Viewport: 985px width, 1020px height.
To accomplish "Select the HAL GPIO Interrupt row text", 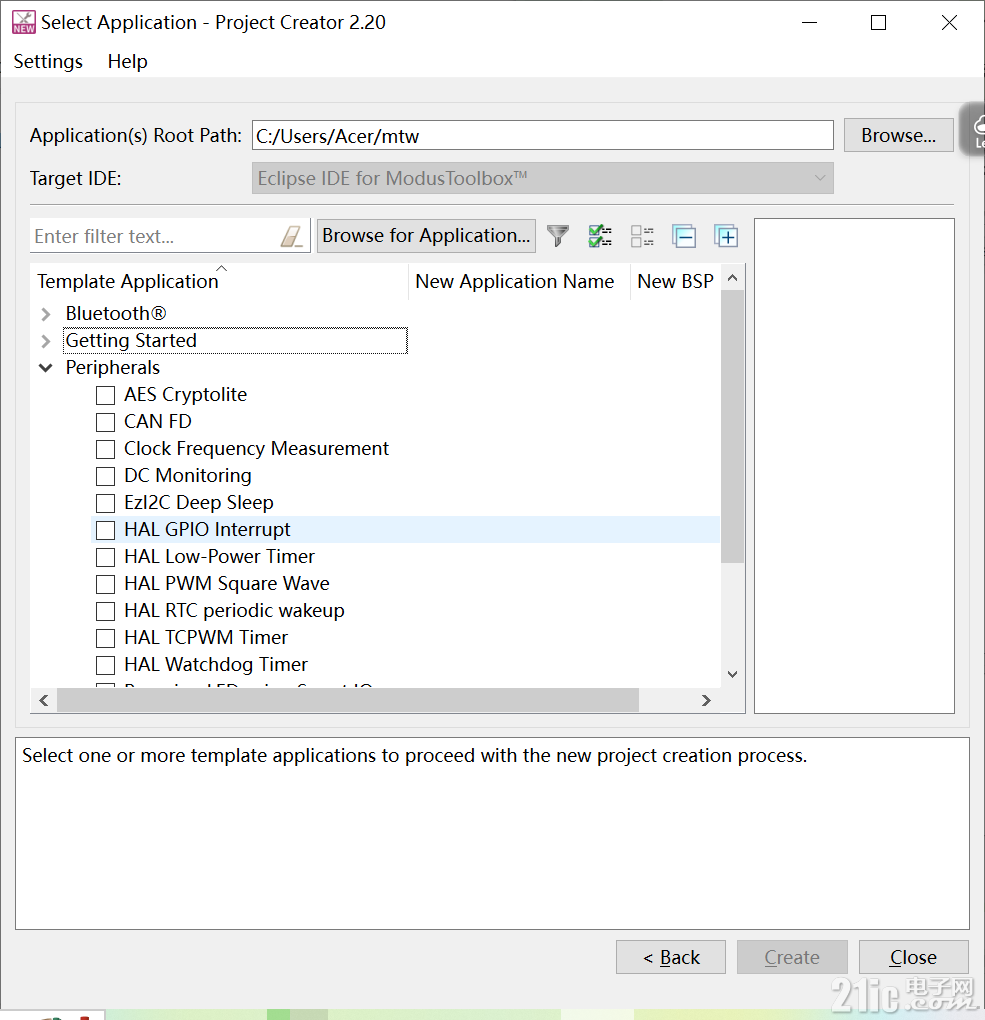I will (207, 530).
